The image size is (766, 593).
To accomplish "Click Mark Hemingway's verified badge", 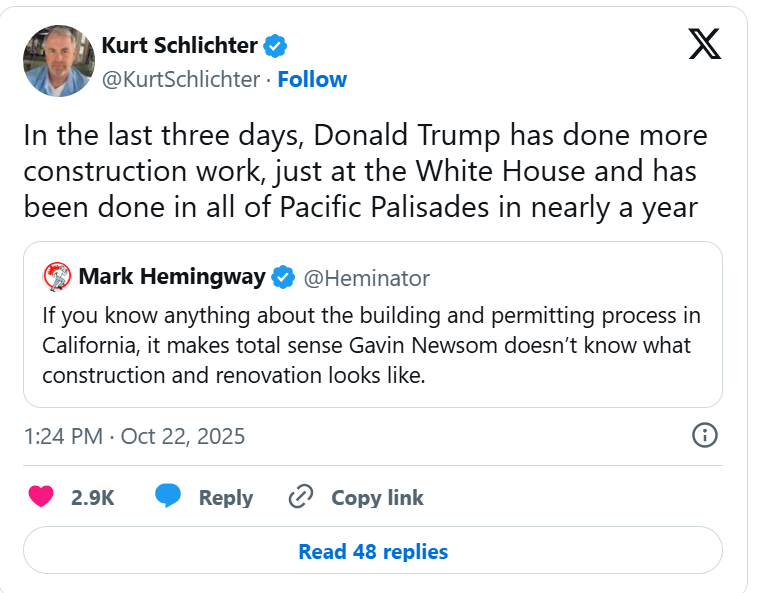I will pyautogui.click(x=285, y=277).
